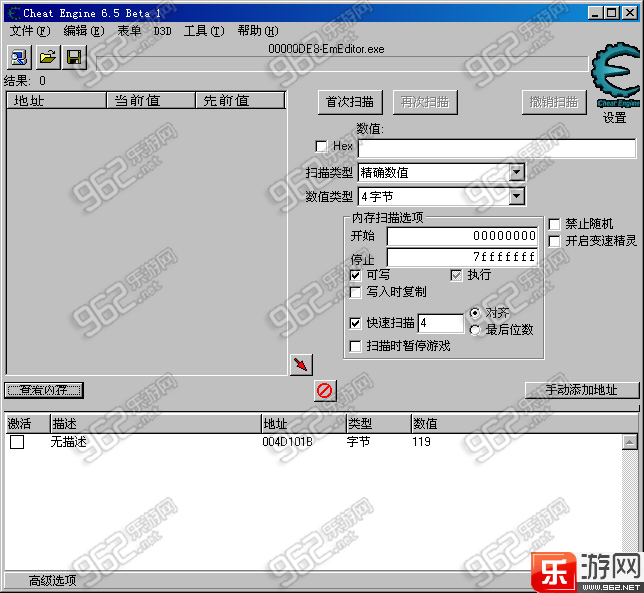
Task: Select the 最后位数 radio button
Action: [475, 330]
